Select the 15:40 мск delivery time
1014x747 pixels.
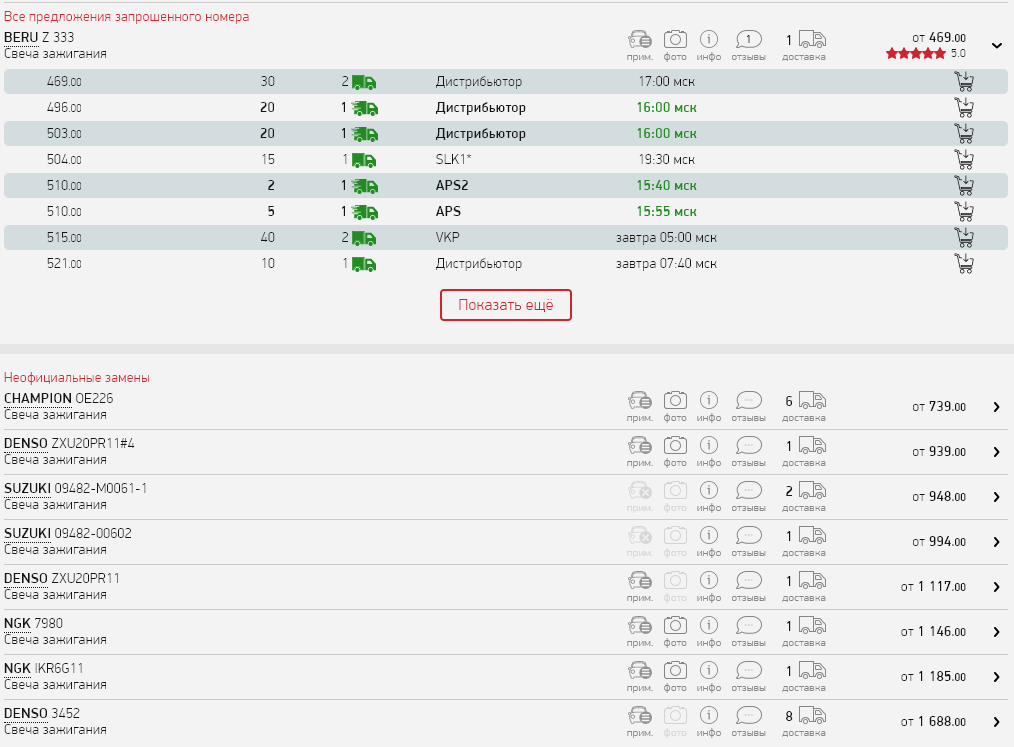pyautogui.click(x=666, y=186)
